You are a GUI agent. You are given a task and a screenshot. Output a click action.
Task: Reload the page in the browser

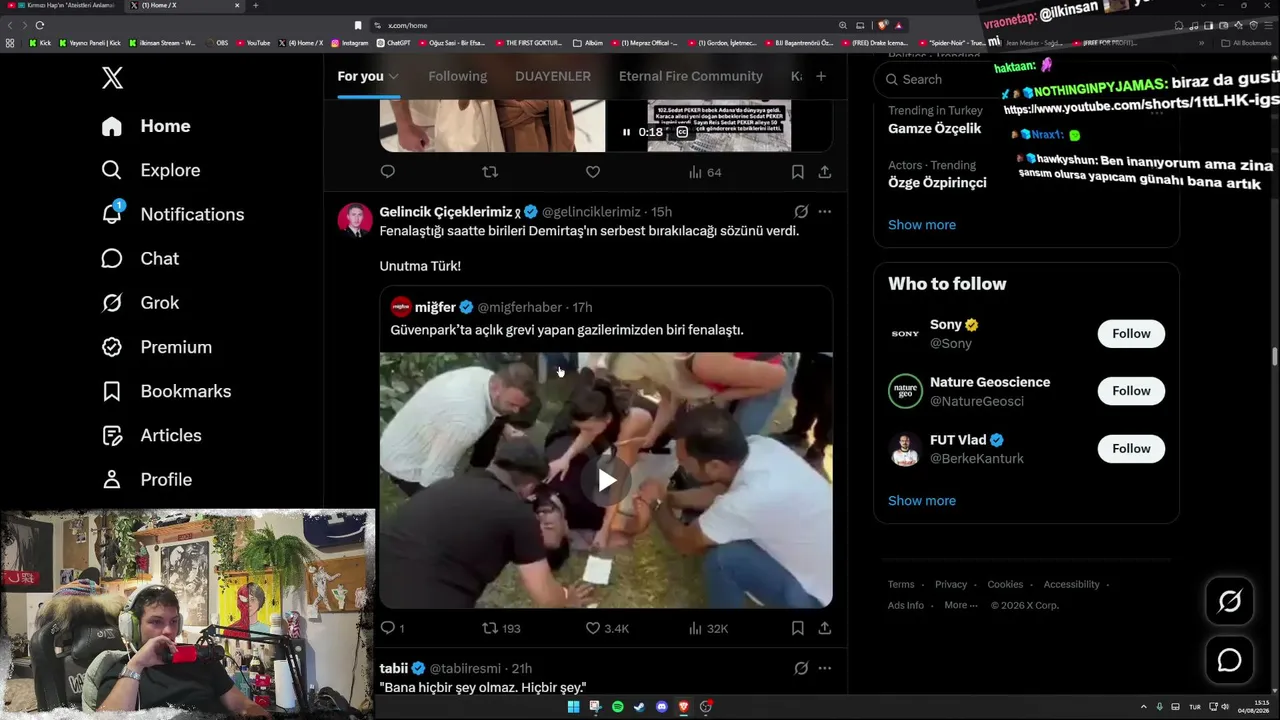[x=40, y=25]
